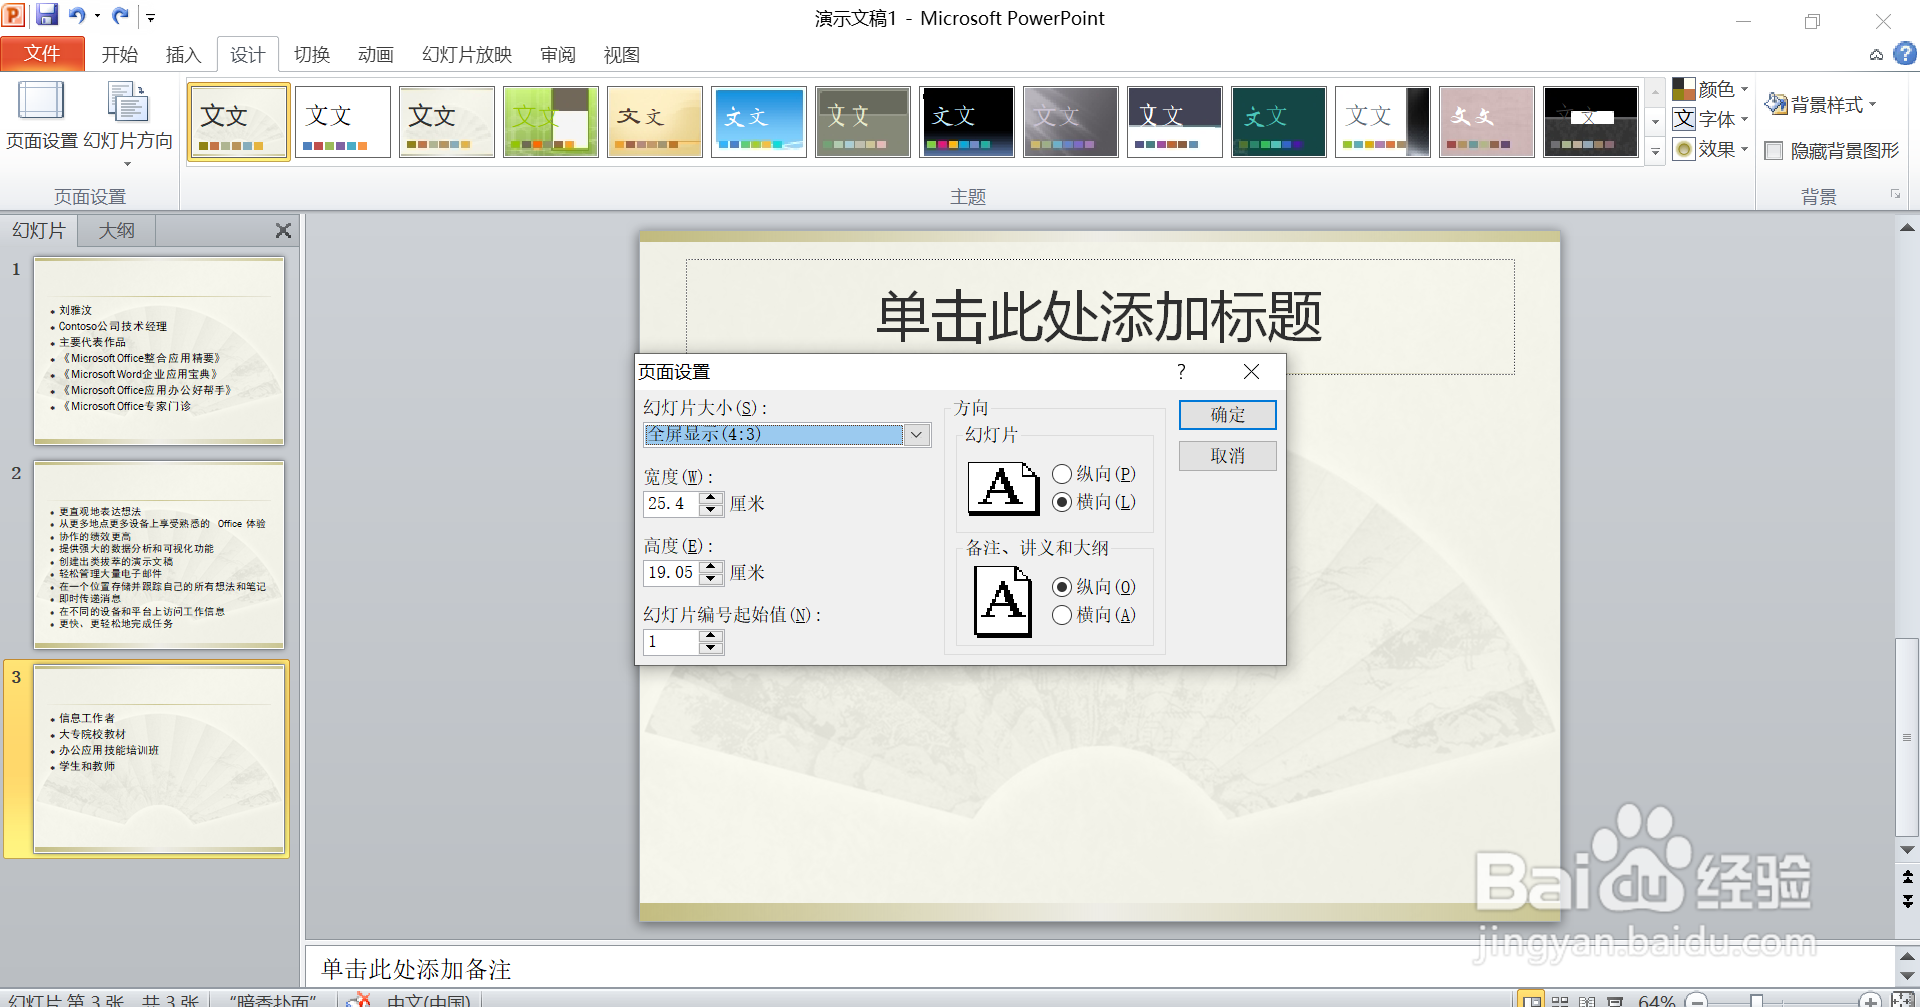Click zoom in plus button
Image resolution: width=1920 pixels, height=1007 pixels.
[x=1869, y=1000]
